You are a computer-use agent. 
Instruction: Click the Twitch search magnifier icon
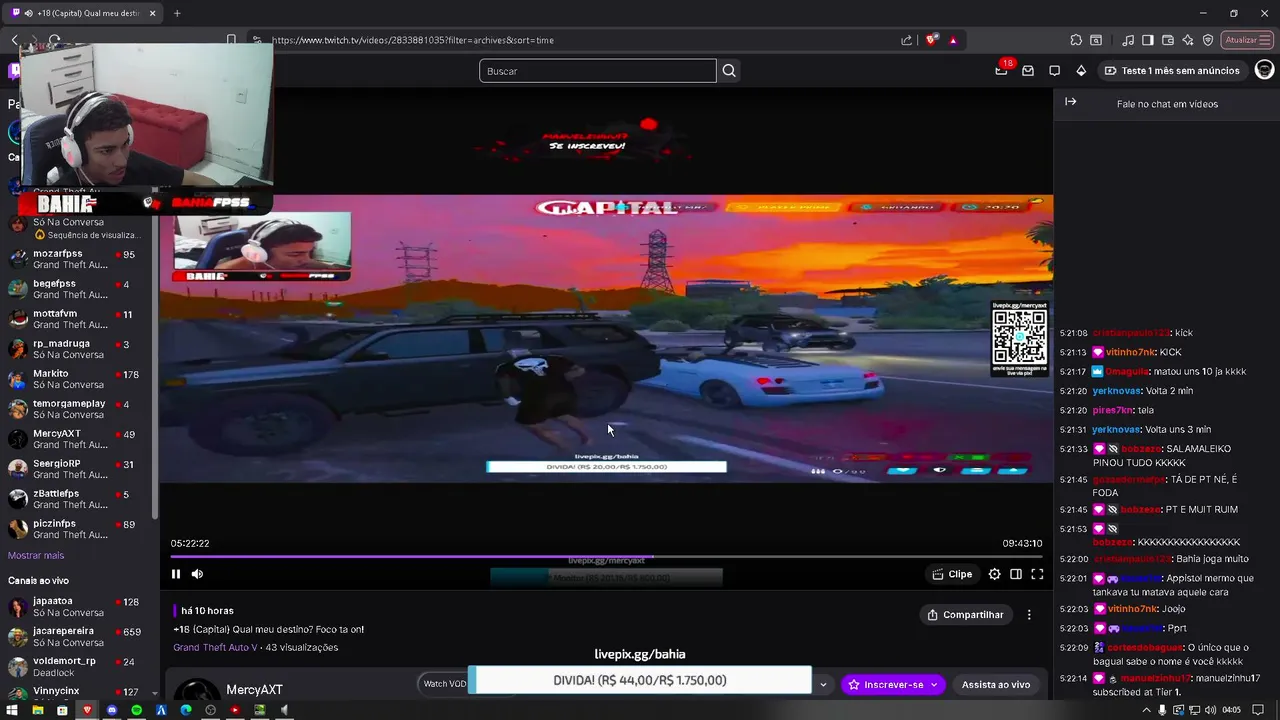[x=729, y=71]
